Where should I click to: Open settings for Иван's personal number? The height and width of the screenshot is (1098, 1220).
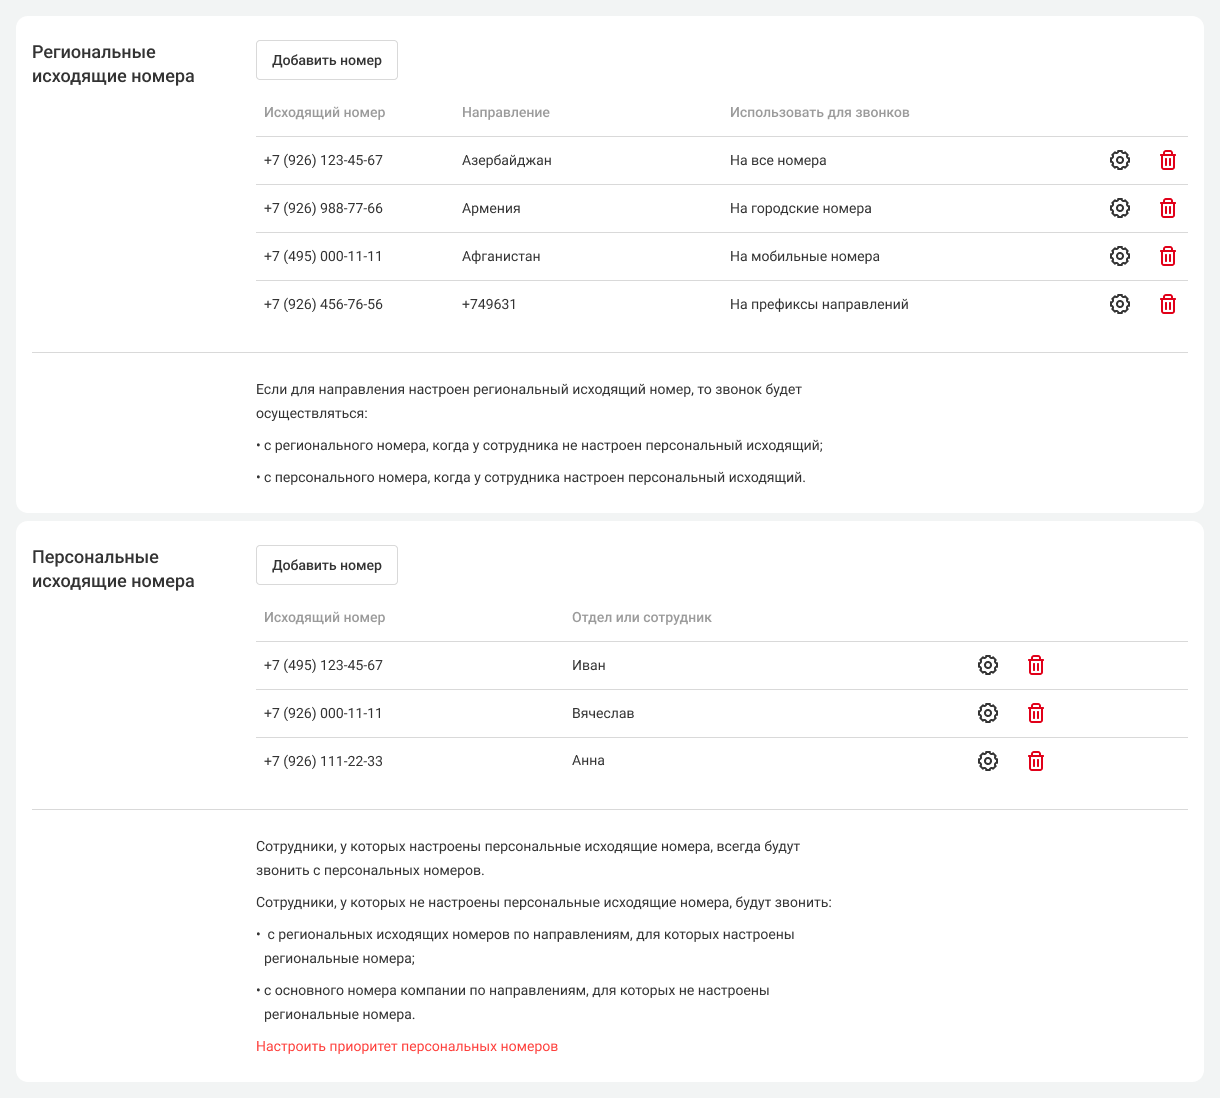click(x=988, y=665)
